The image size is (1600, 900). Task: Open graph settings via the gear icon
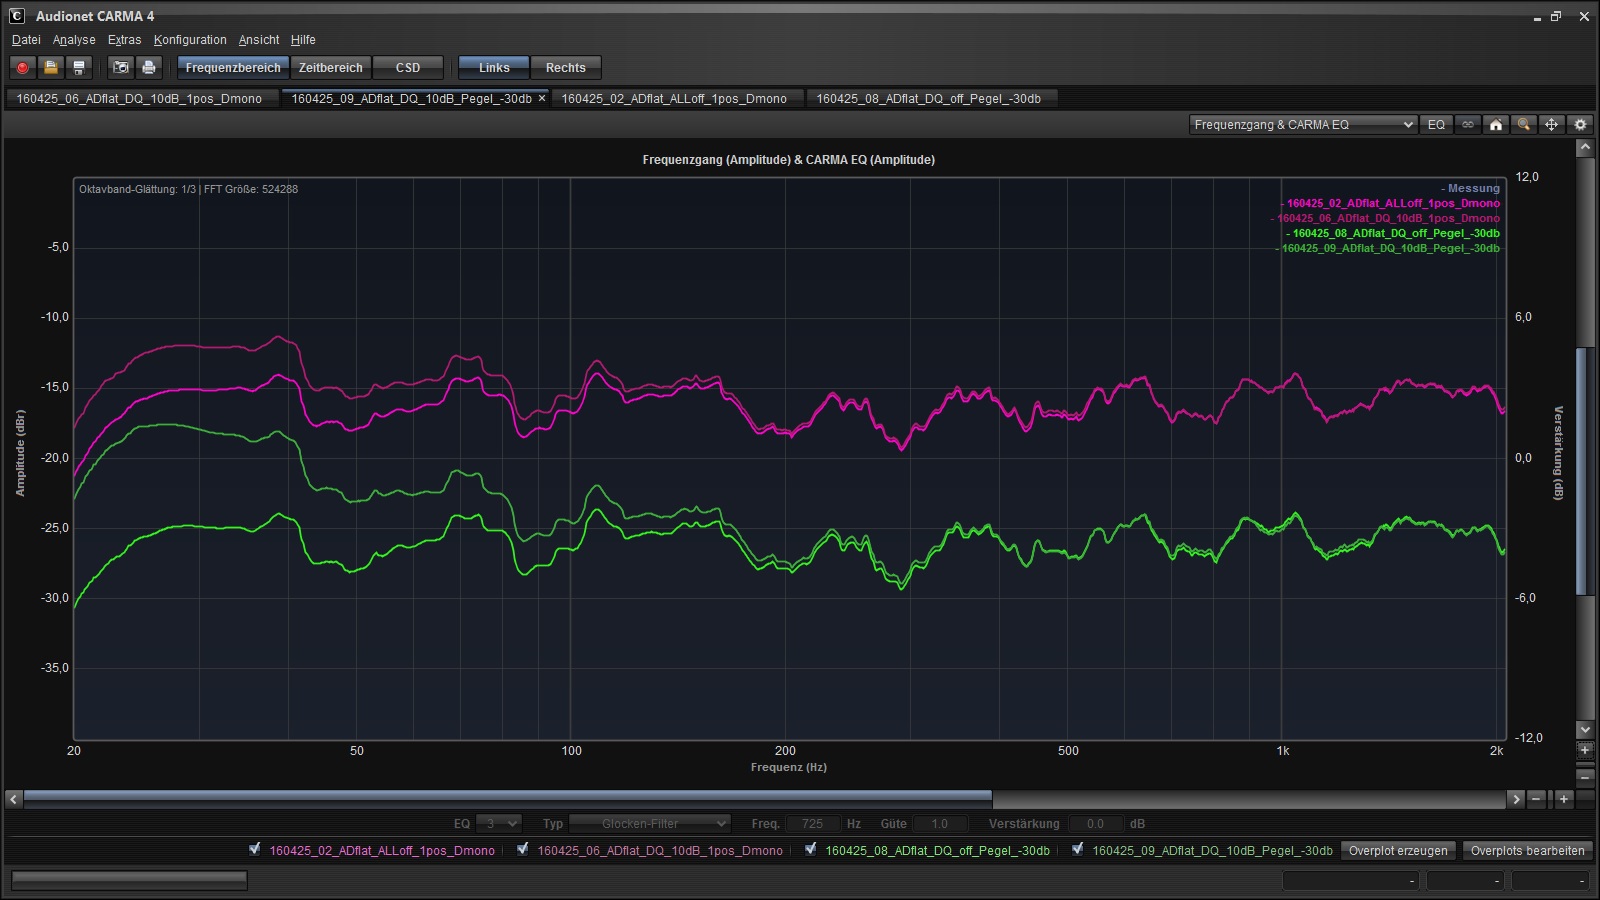pos(1580,125)
